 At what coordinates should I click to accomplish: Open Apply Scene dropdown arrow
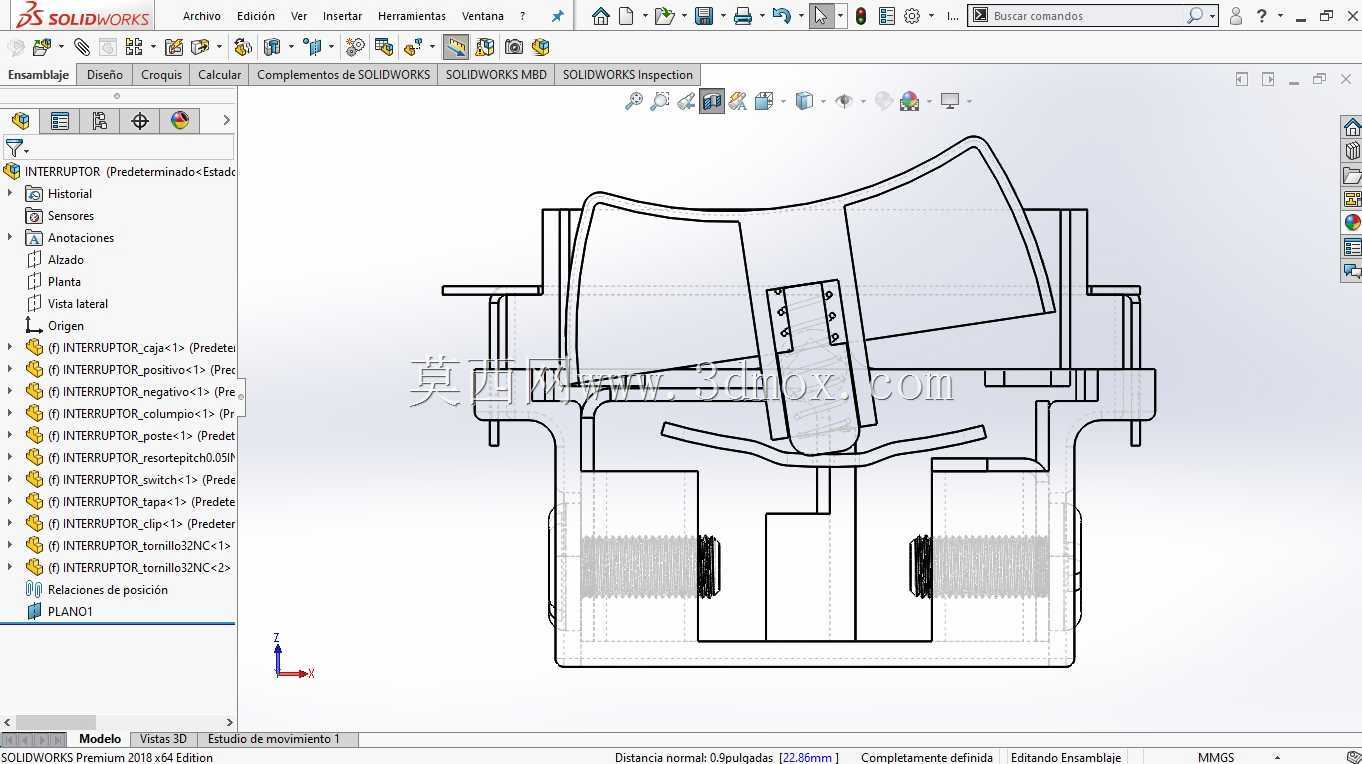click(929, 101)
